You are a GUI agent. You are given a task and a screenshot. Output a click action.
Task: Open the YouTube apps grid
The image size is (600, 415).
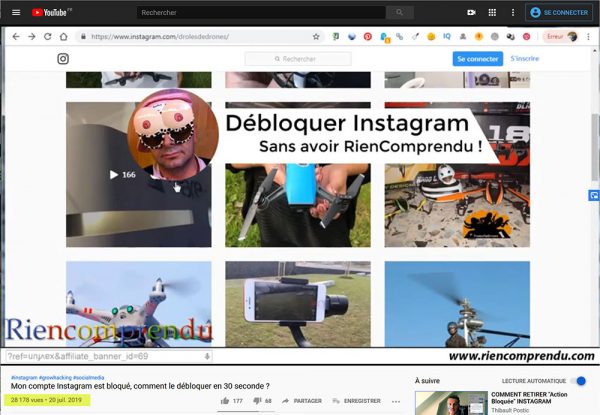click(x=492, y=13)
